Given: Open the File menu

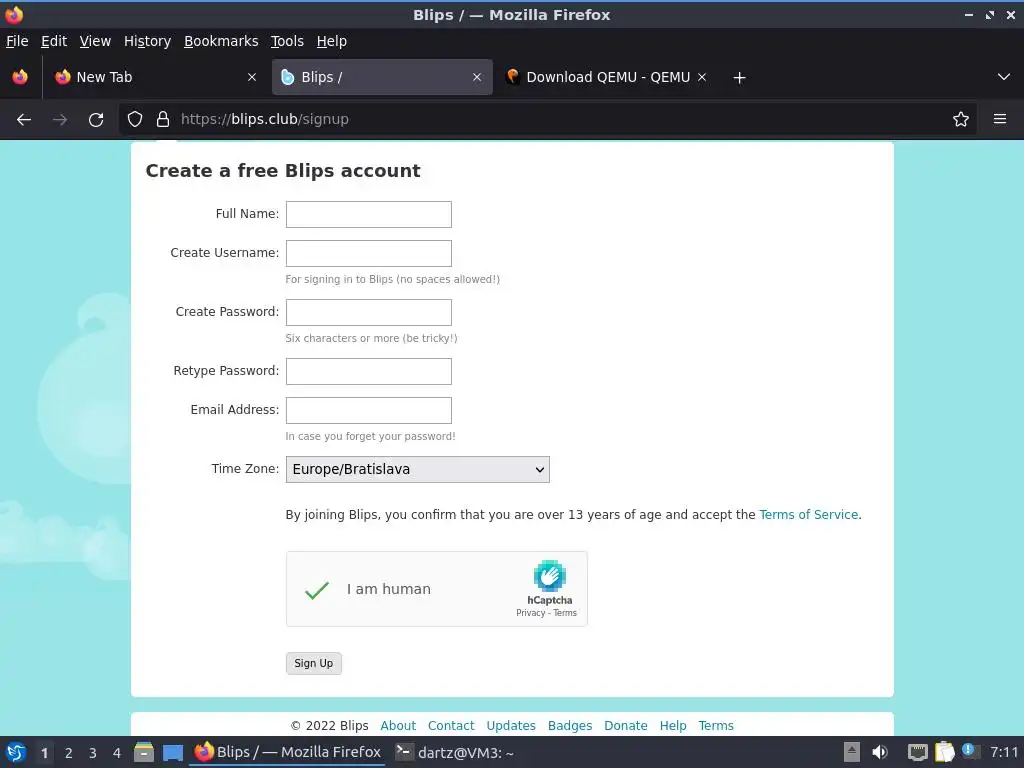Looking at the screenshot, I should 17,41.
